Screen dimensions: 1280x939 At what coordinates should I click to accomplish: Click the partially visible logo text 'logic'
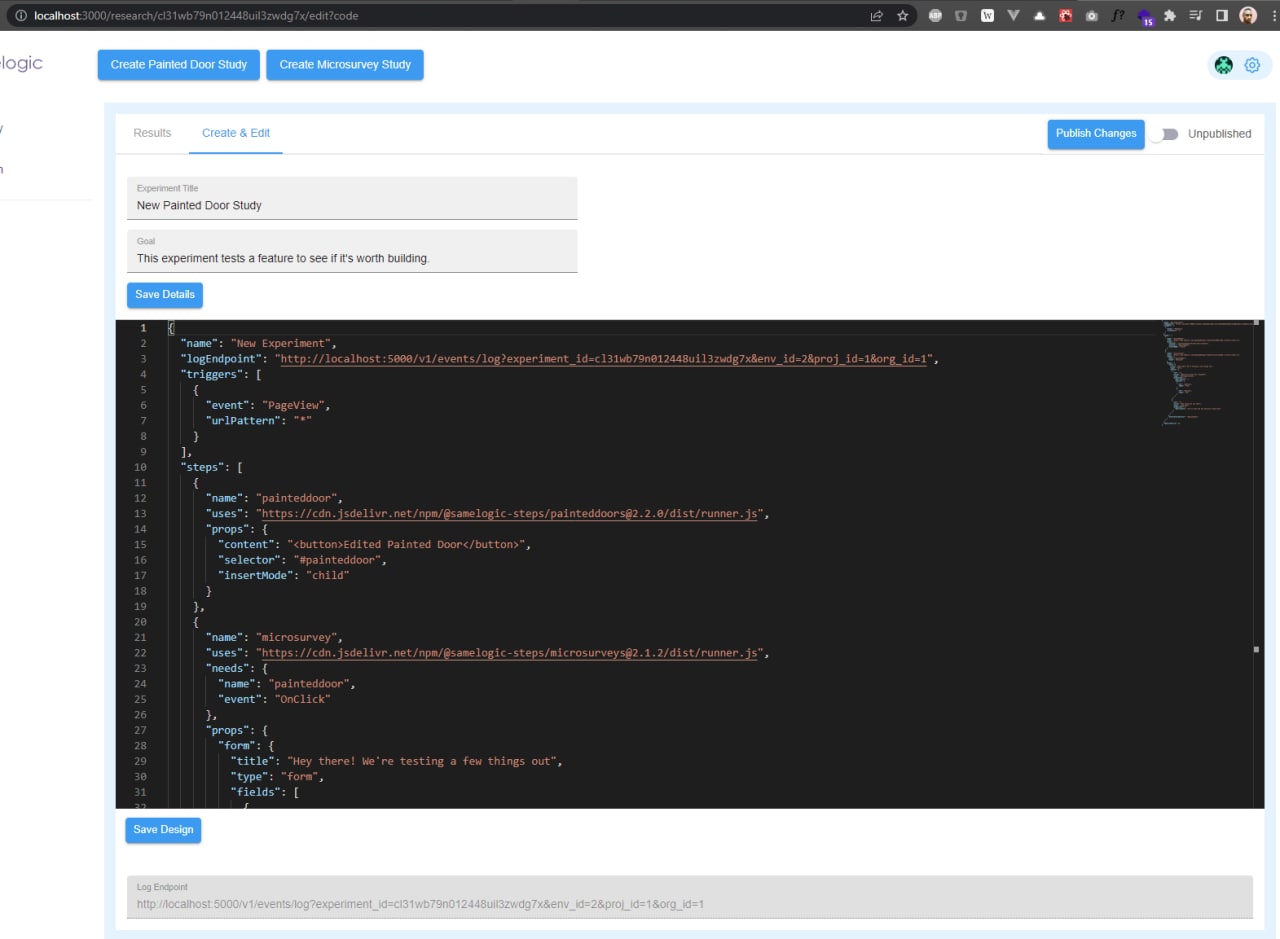pos(21,64)
